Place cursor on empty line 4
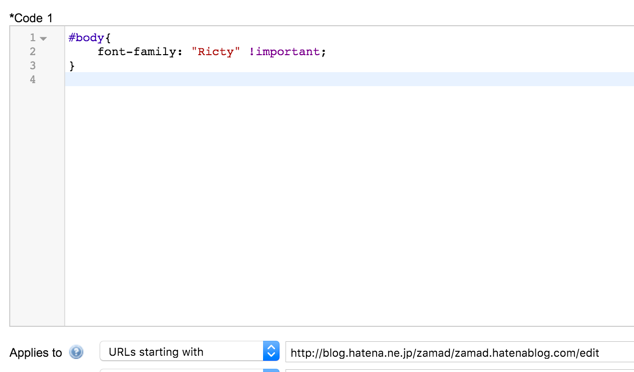Image resolution: width=634 pixels, height=372 pixels. (349, 79)
